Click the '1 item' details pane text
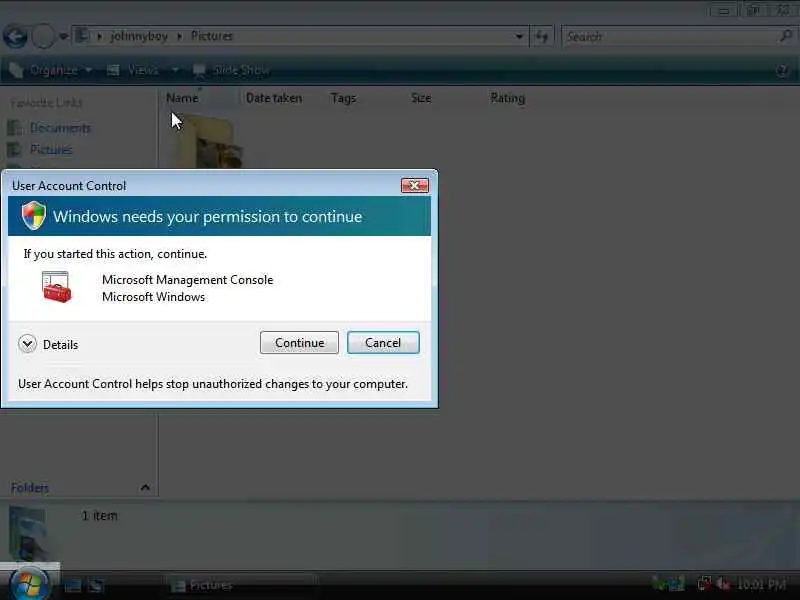This screenshot has height=600, width=800. 100,515
